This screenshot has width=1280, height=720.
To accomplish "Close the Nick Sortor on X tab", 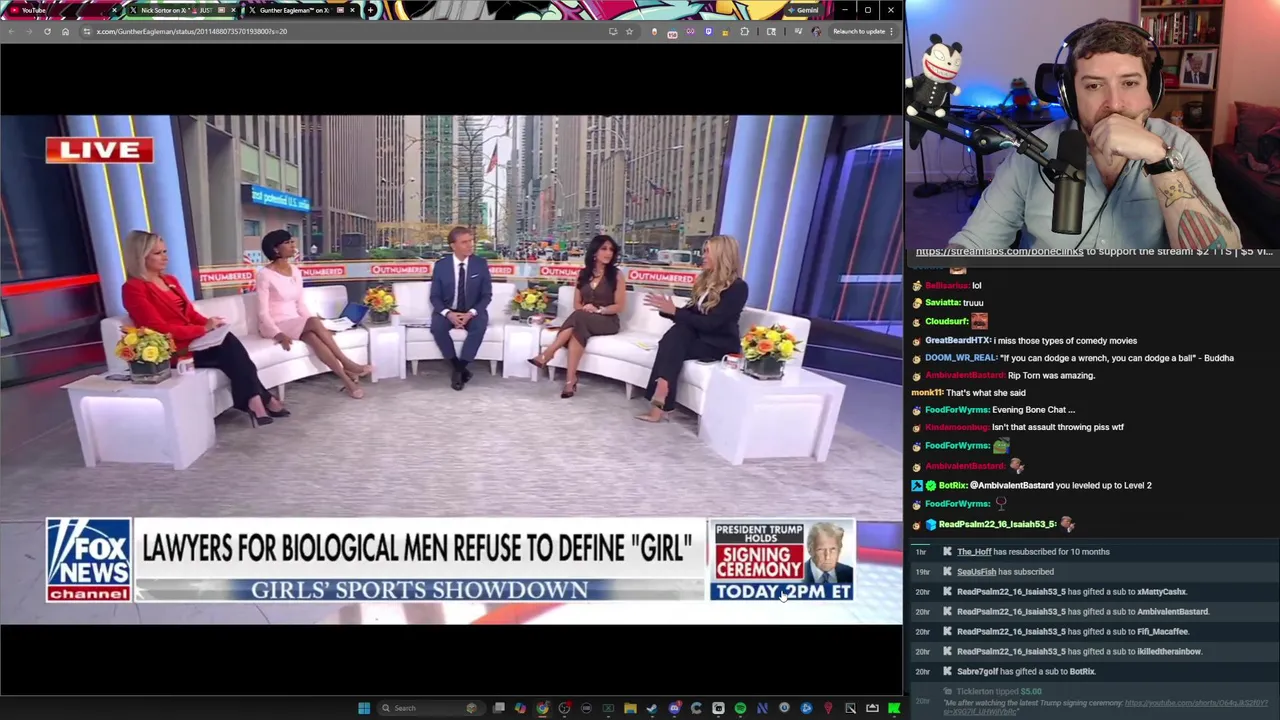I will (x=233, y=10).
